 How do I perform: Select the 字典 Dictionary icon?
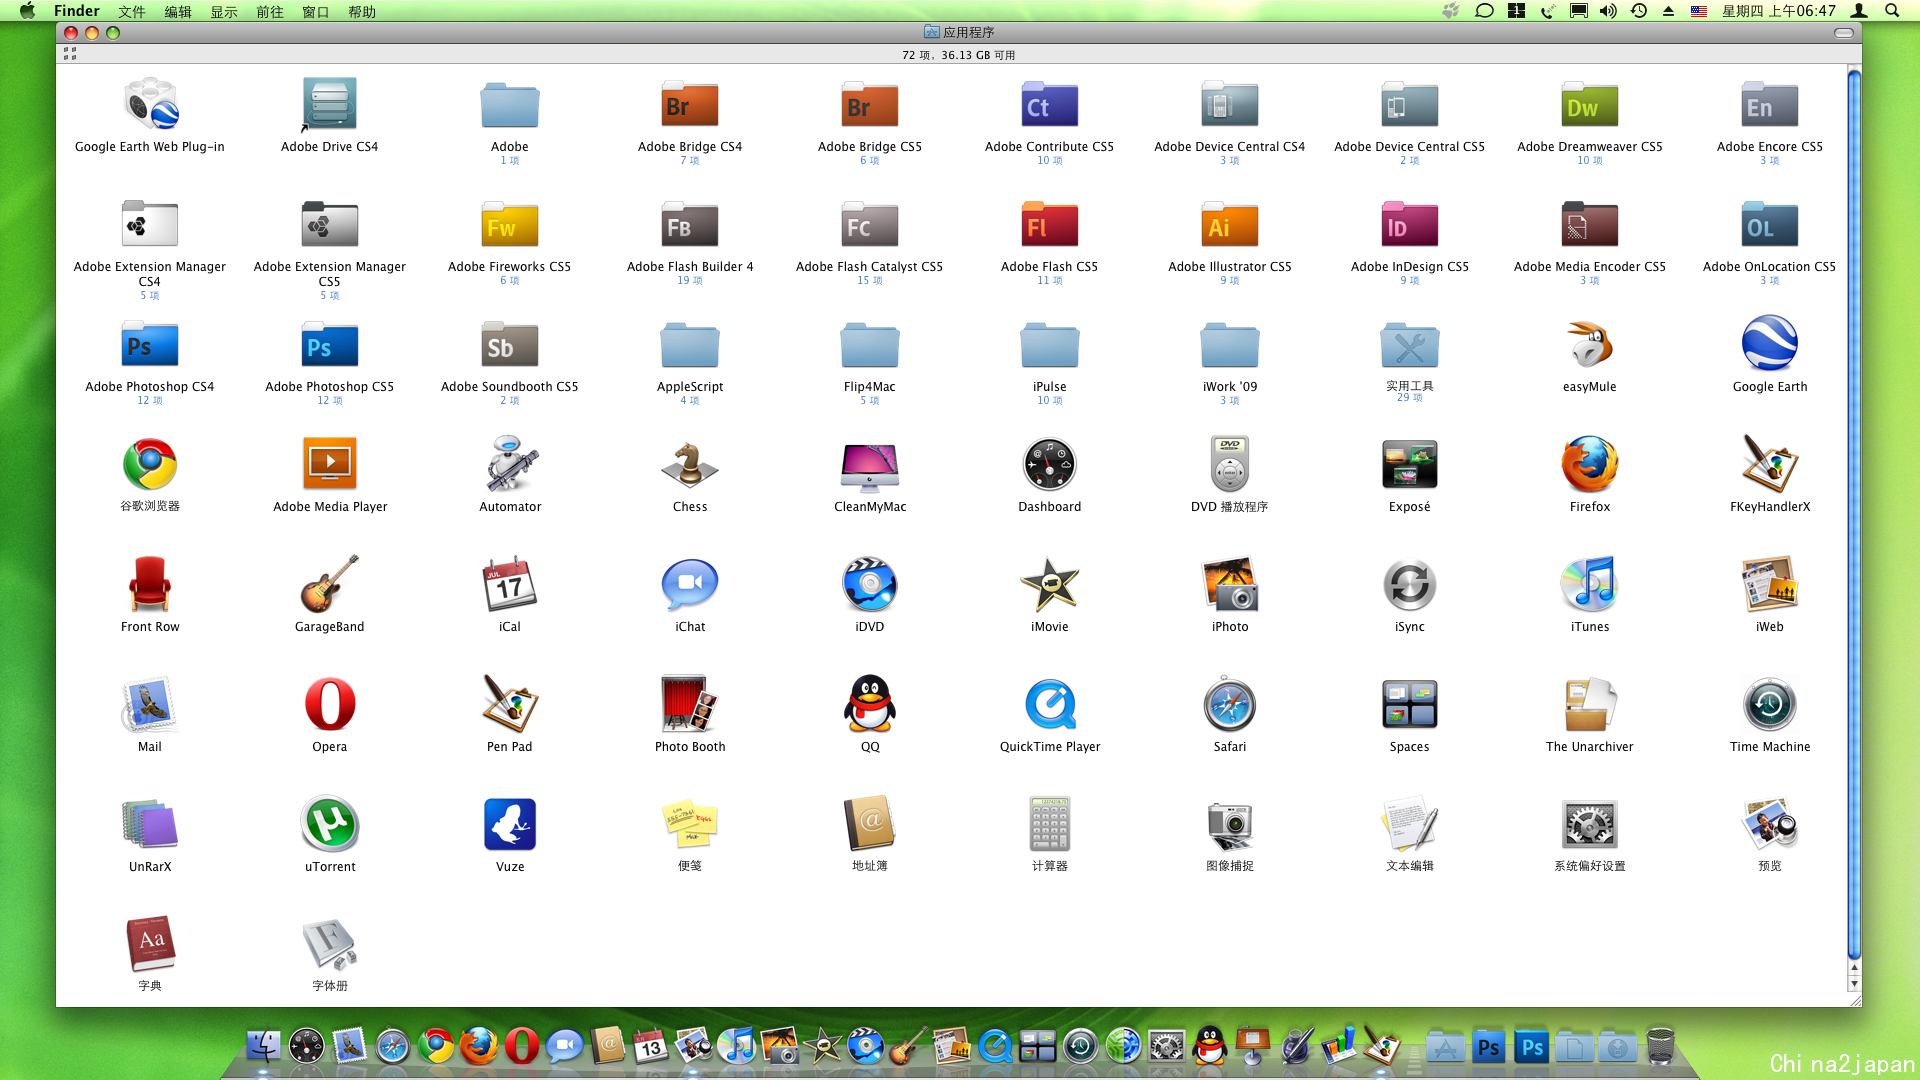tap(150, 944)
